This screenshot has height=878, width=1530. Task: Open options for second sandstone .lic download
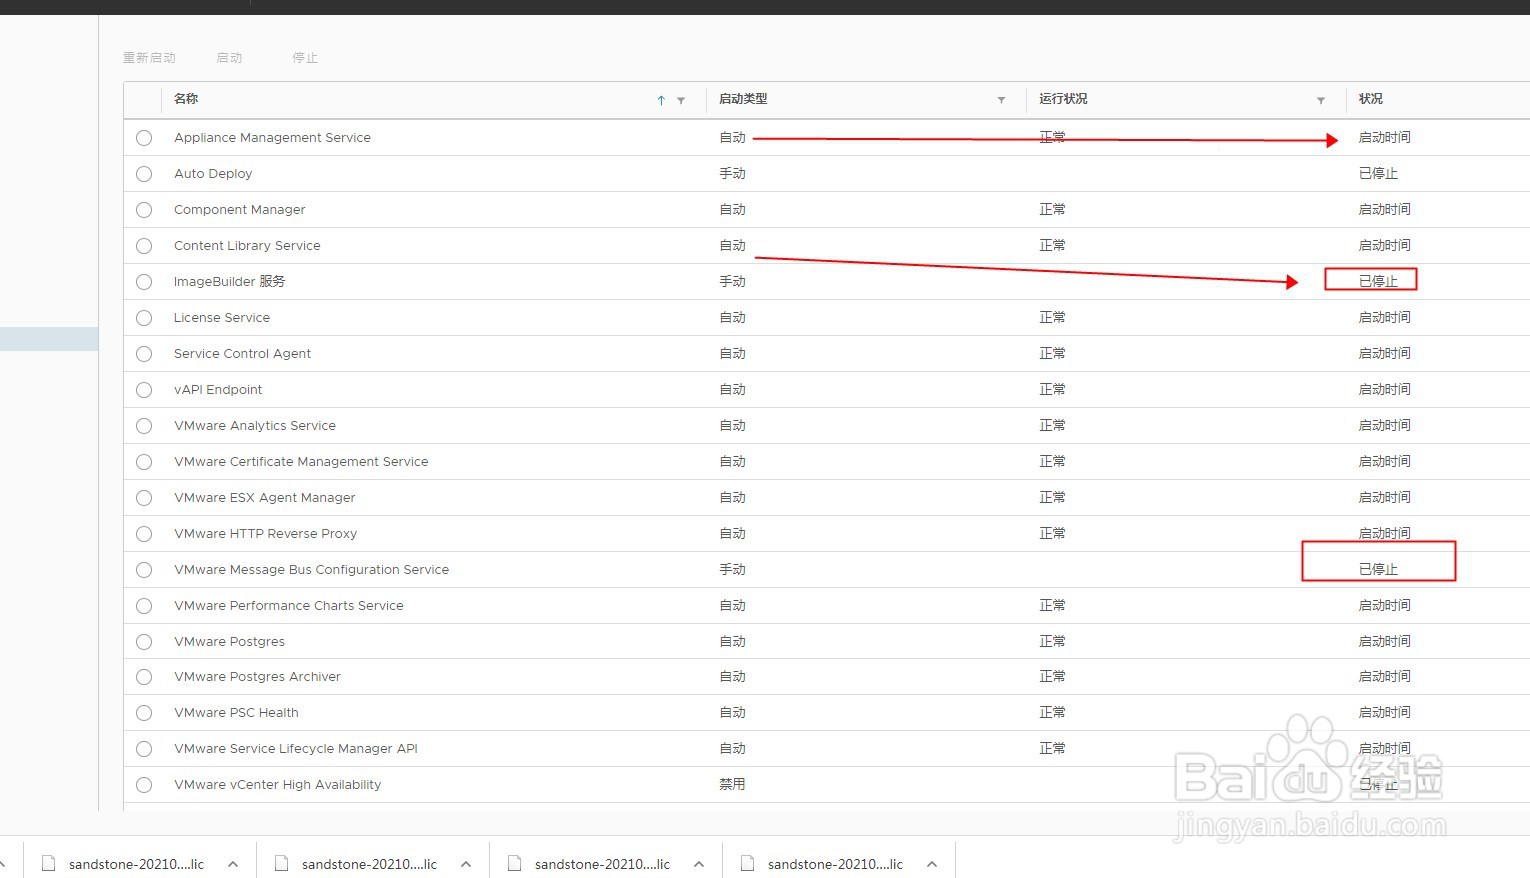pos(466,864)
